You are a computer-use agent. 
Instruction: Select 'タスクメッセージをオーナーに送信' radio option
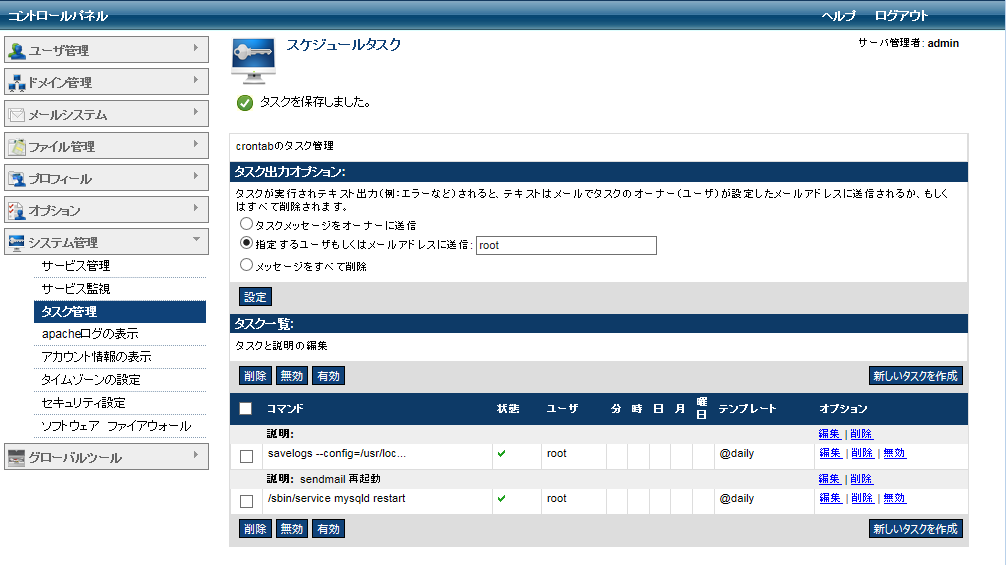tap(246, 225)
